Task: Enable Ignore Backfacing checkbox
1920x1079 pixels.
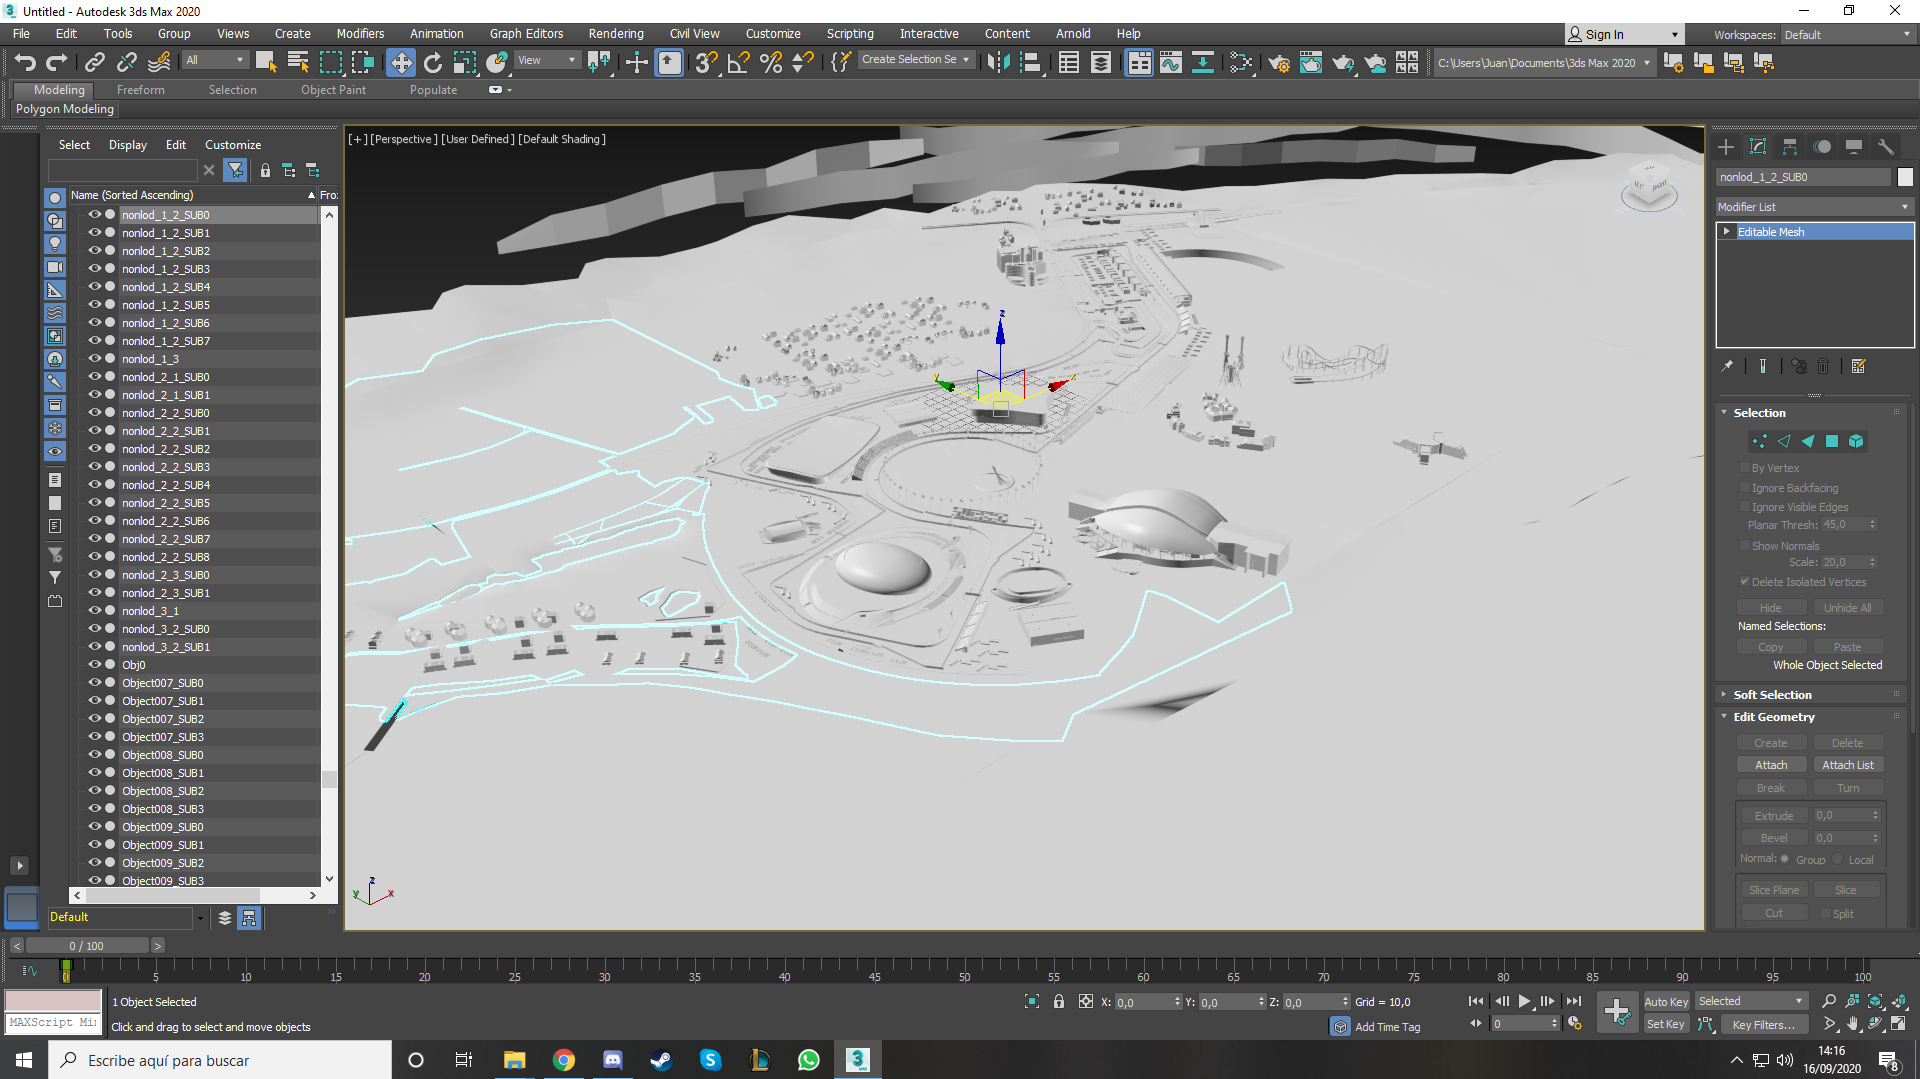Action: tap(1745, 488)
